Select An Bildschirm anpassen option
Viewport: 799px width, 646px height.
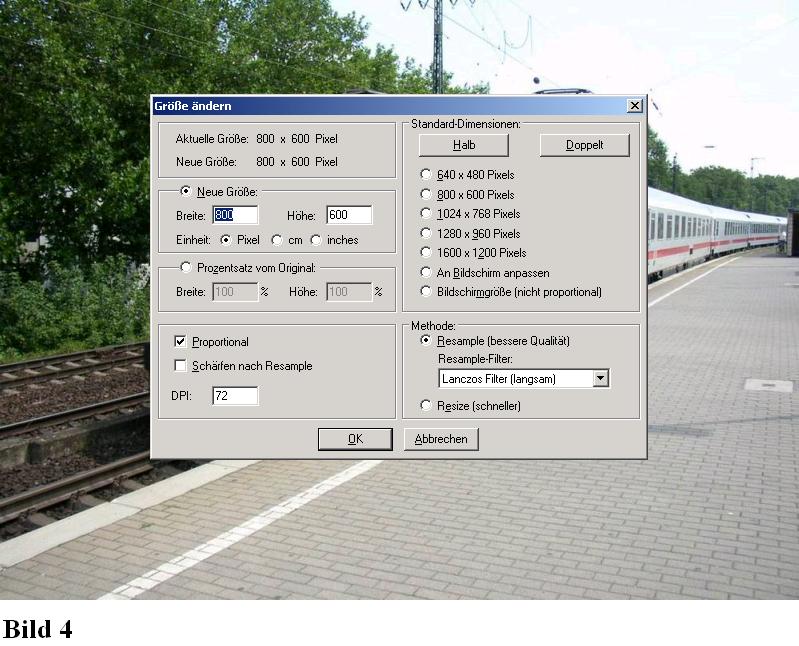click(x=427, y=272)
